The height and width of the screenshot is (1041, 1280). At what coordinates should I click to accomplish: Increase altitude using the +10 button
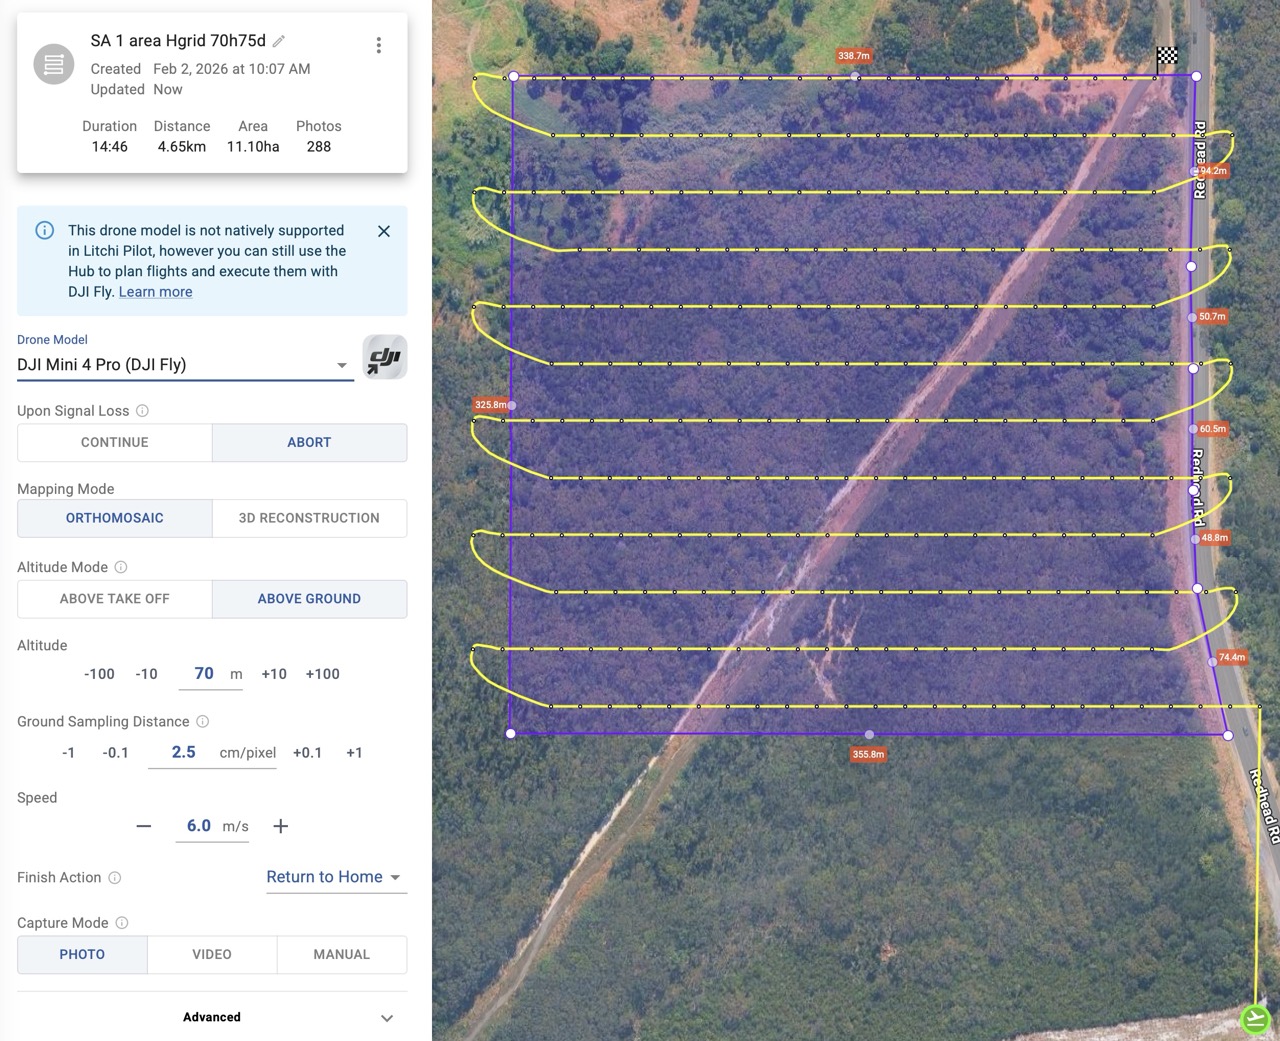274,674
